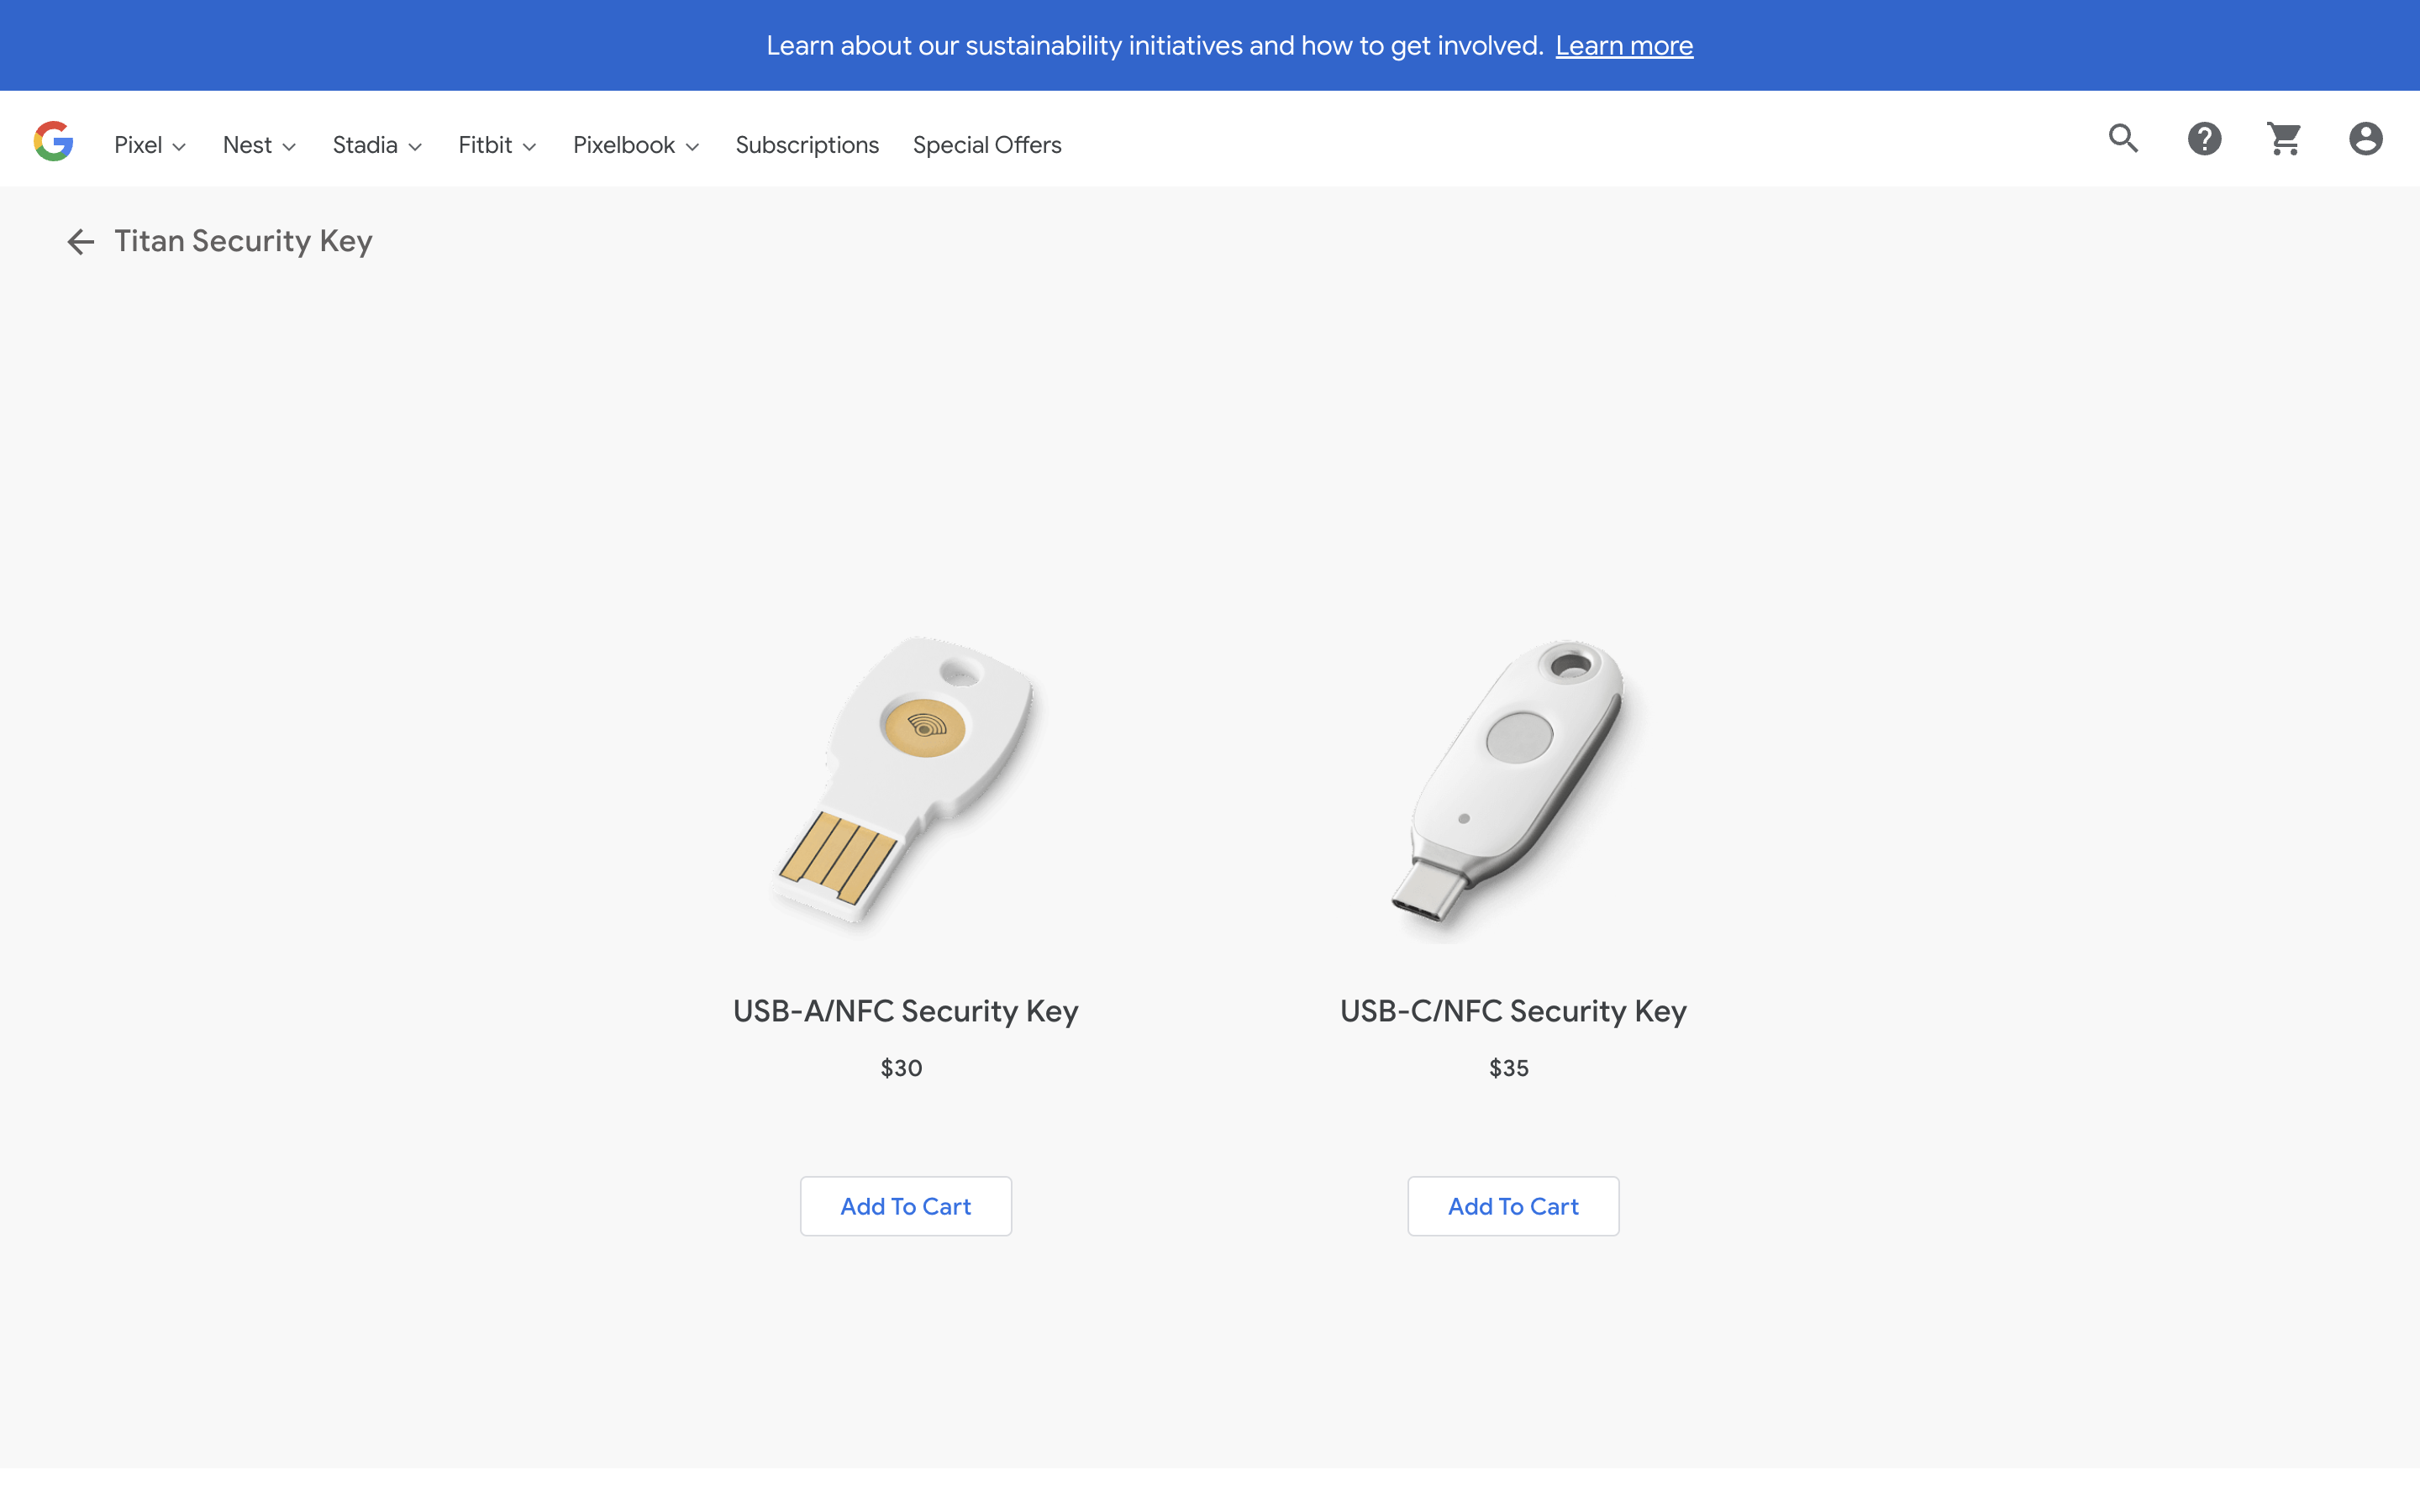Open the USB-C/NFC Security Key title
Screen dimensions: 2420x1512
(1513, 1011)
